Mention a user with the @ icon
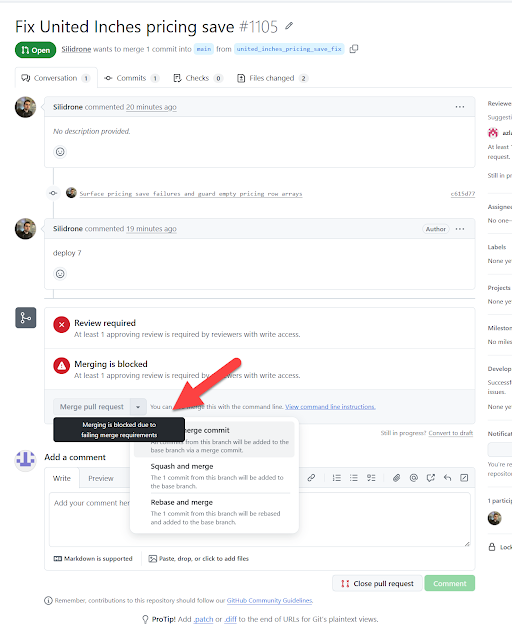 (x=414, y=478)
